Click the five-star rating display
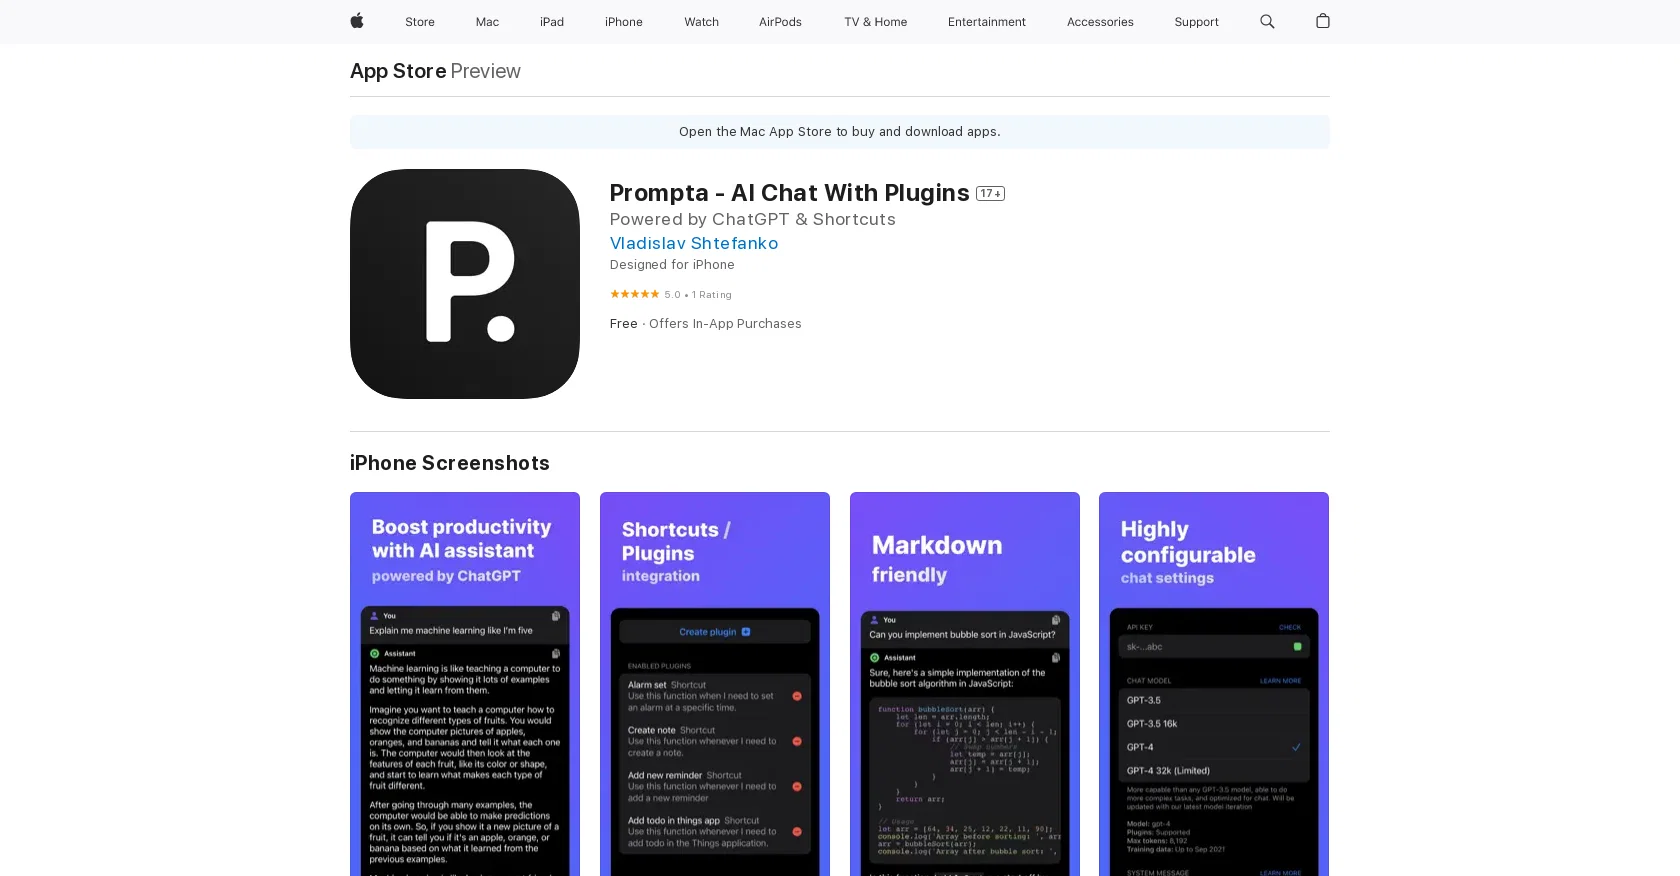1680x876 pixels. pyautogui.click(x=635, y=294)
